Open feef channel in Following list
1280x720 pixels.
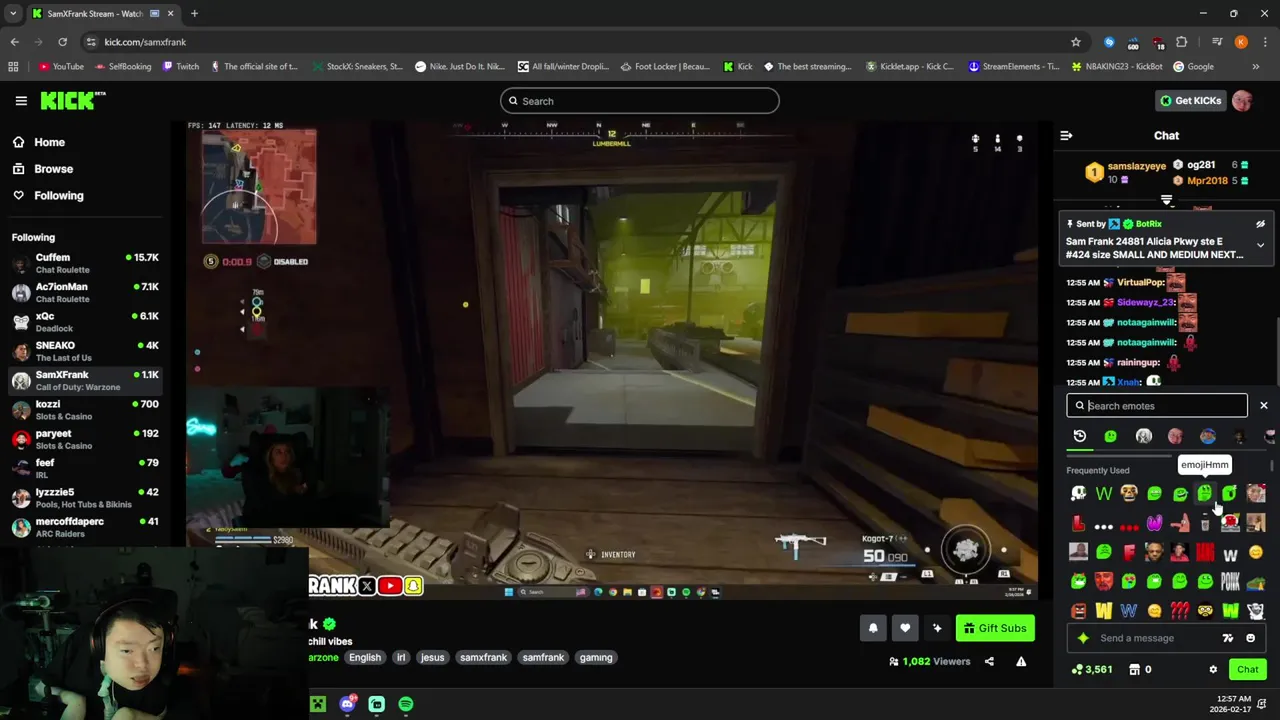click(85, 468)
